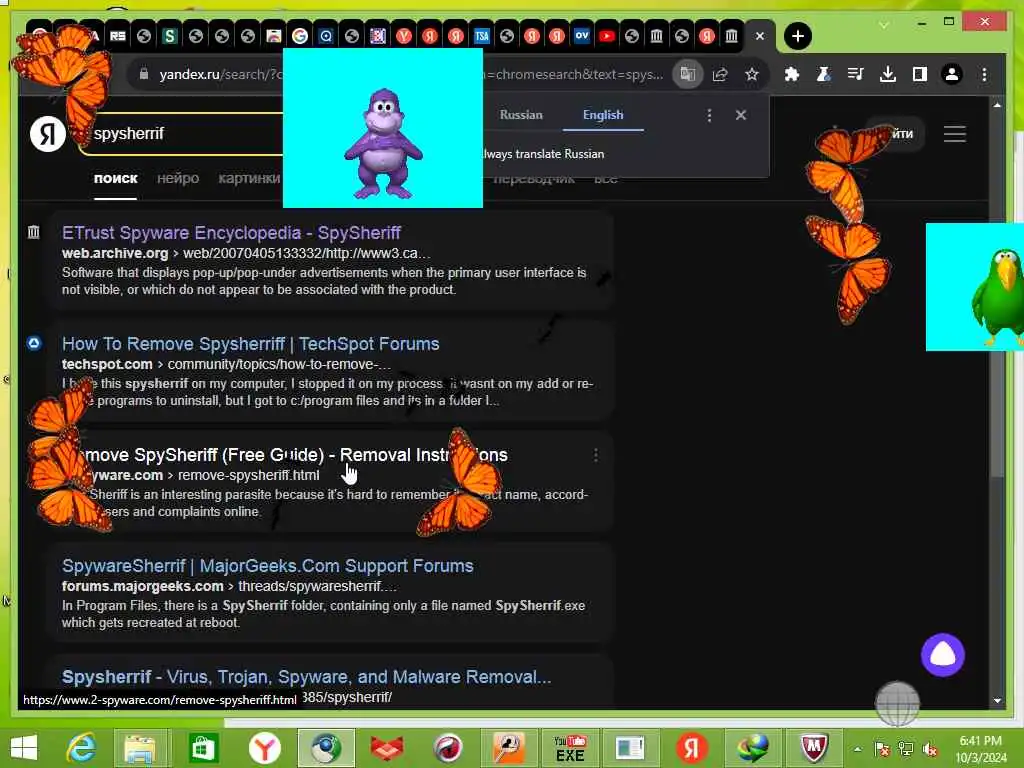Open Windows Store from taskbar

click(202, 748)
